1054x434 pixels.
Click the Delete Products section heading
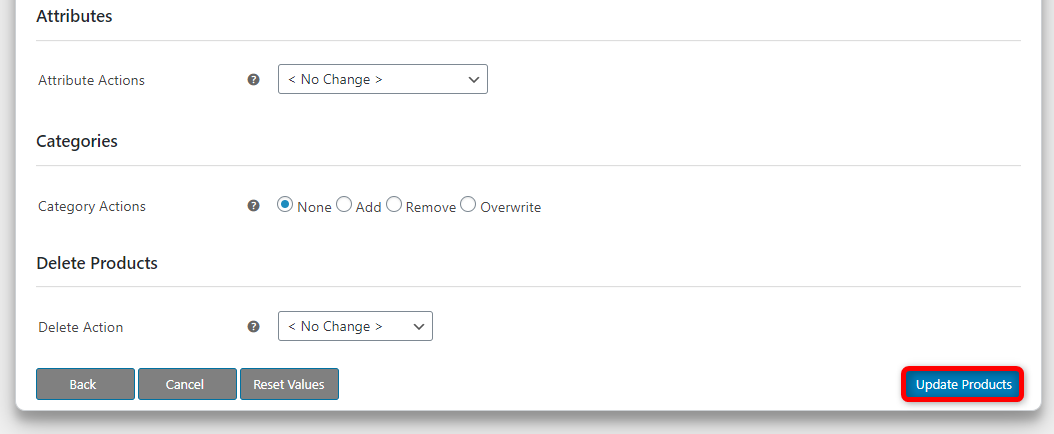coord(97,263)
